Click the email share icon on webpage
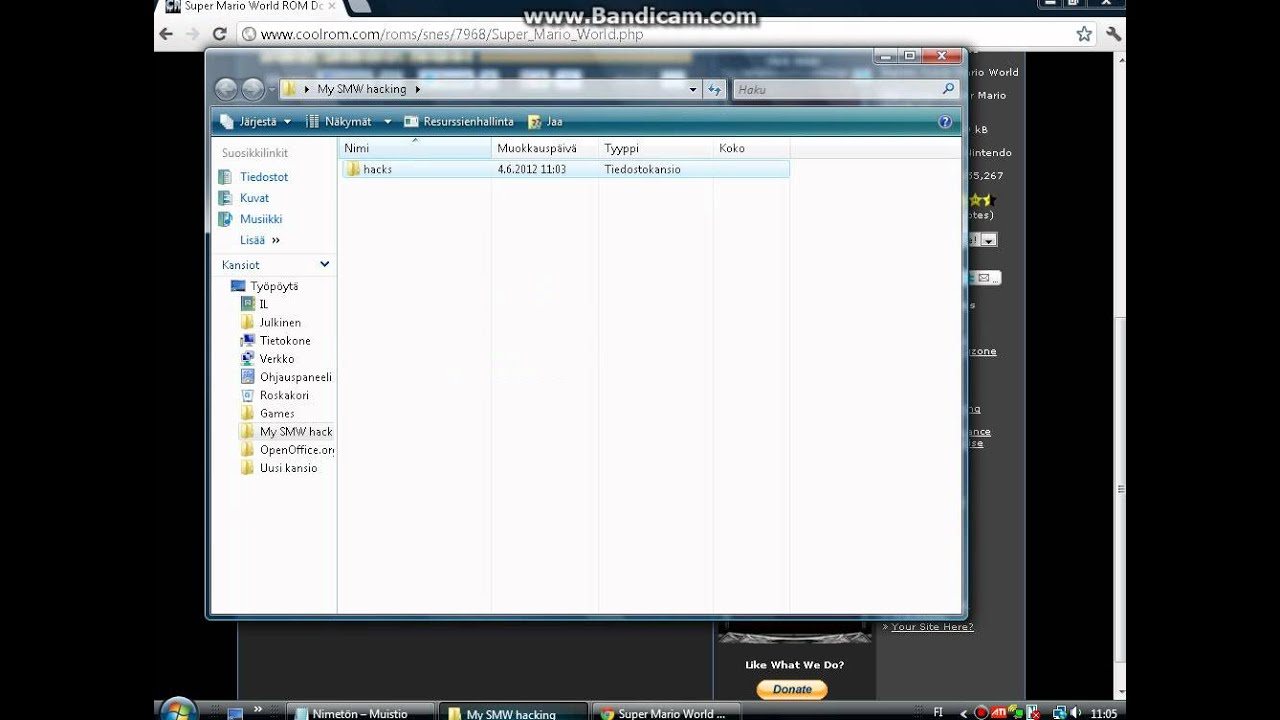Viewport: 1280px width, 720px height. [985, 278]
